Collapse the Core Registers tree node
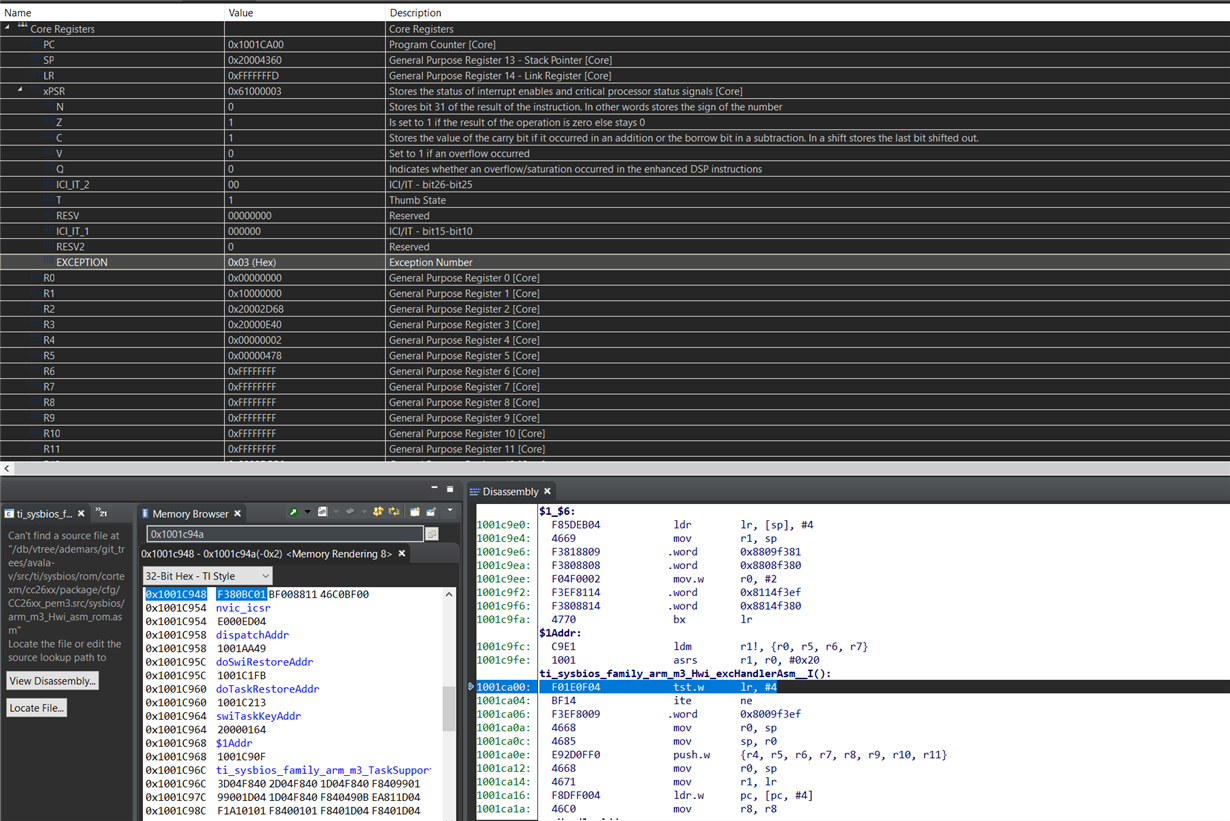 pyautogui.click(x=8, y=29)
